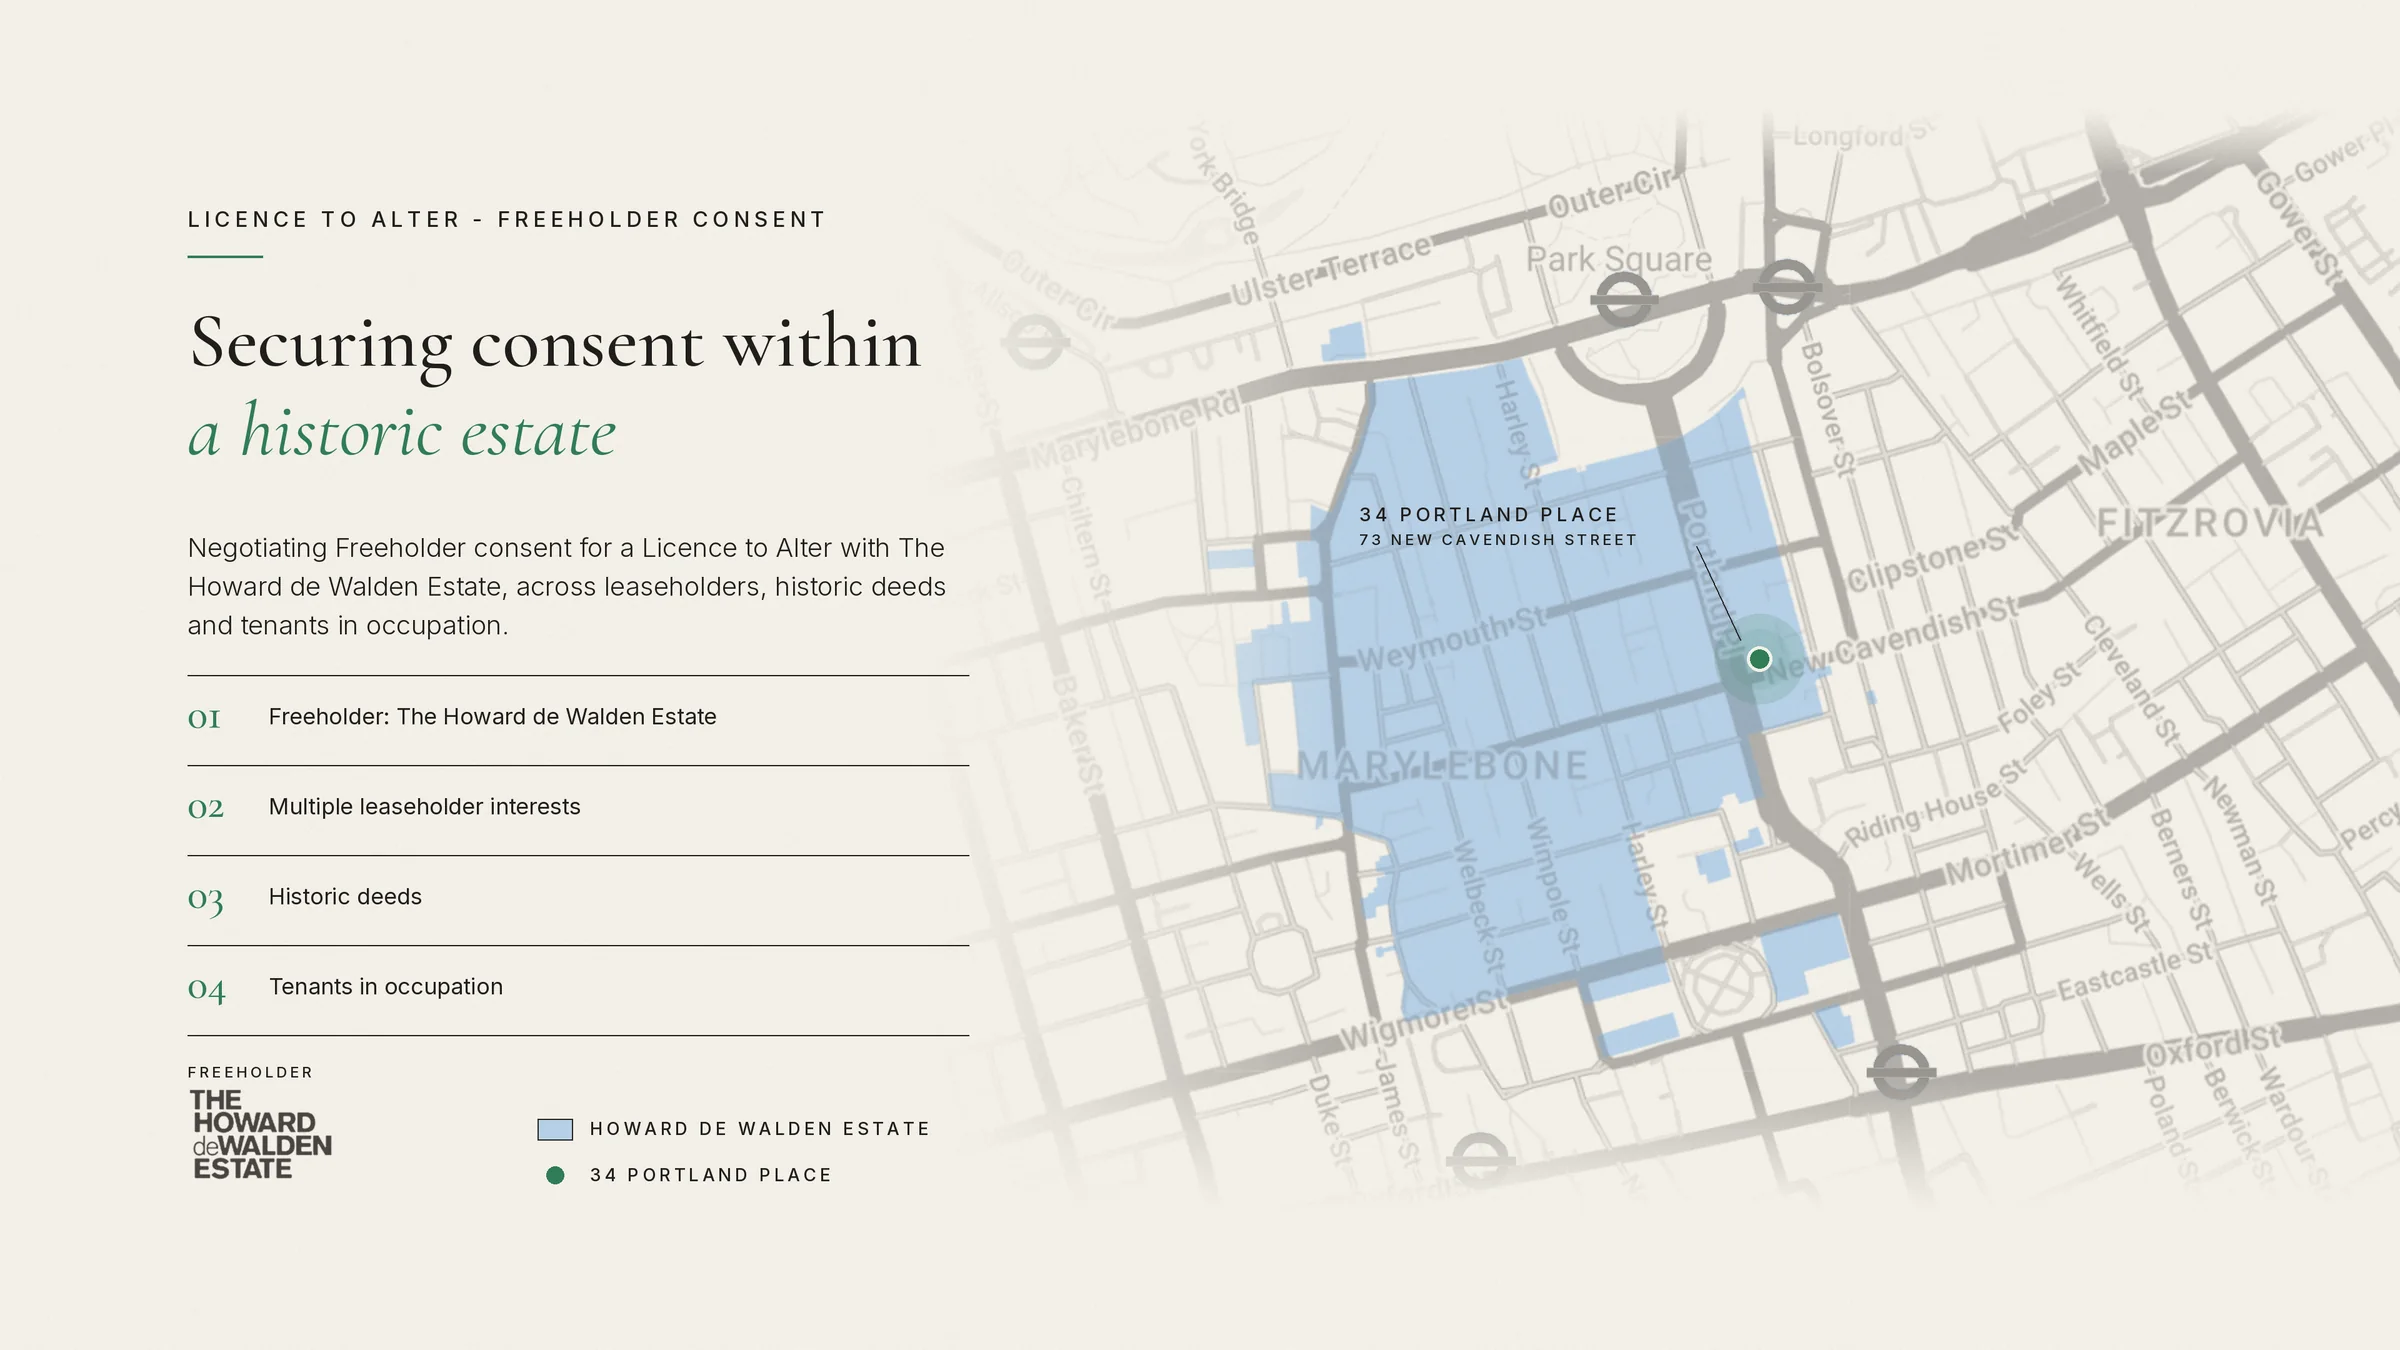Viewport: 2400px width, 1350px height.
Task: Click 'LICENCE TO ALTER - FREEHOLDER CONSENT' caption
Action: coord(507,219)
